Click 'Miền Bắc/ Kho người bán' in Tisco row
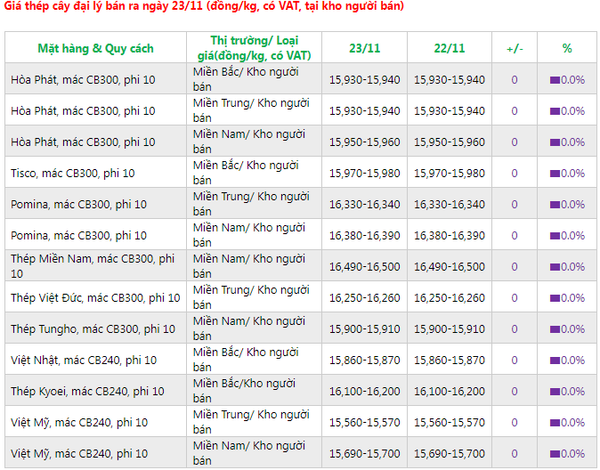Screen dimensions: 600x470 coord(246,173)
